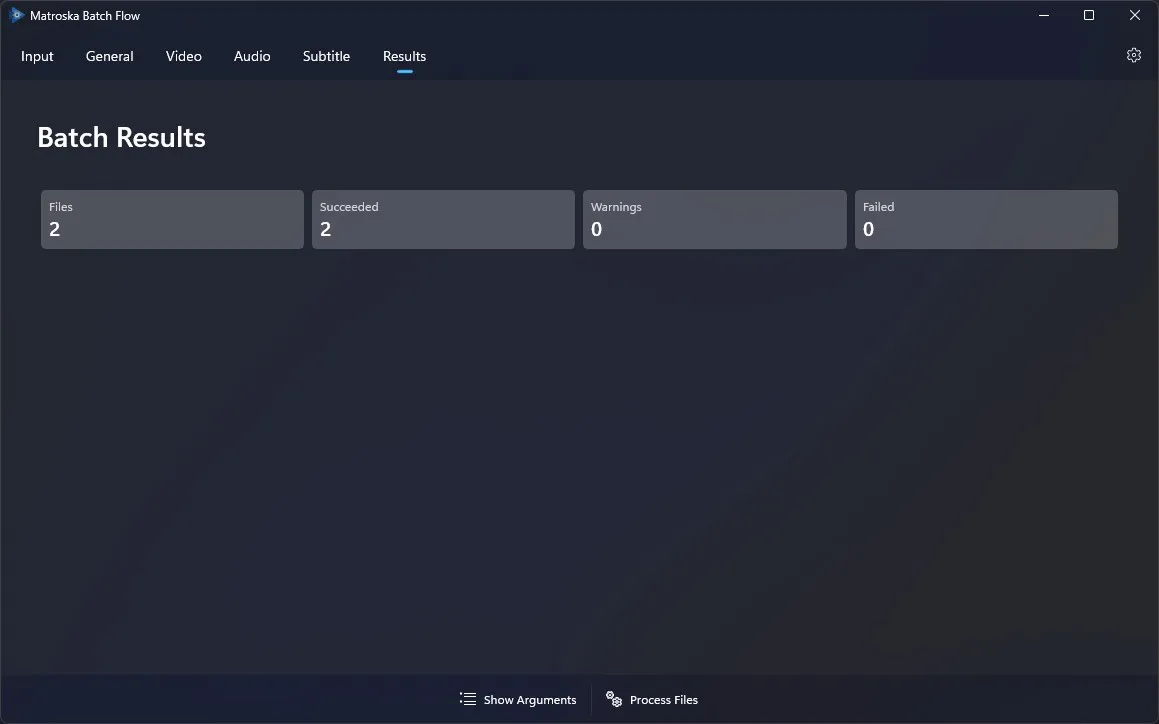Click the Process Files button
This screenshot has width=1159, height=724.
[651, 699]
